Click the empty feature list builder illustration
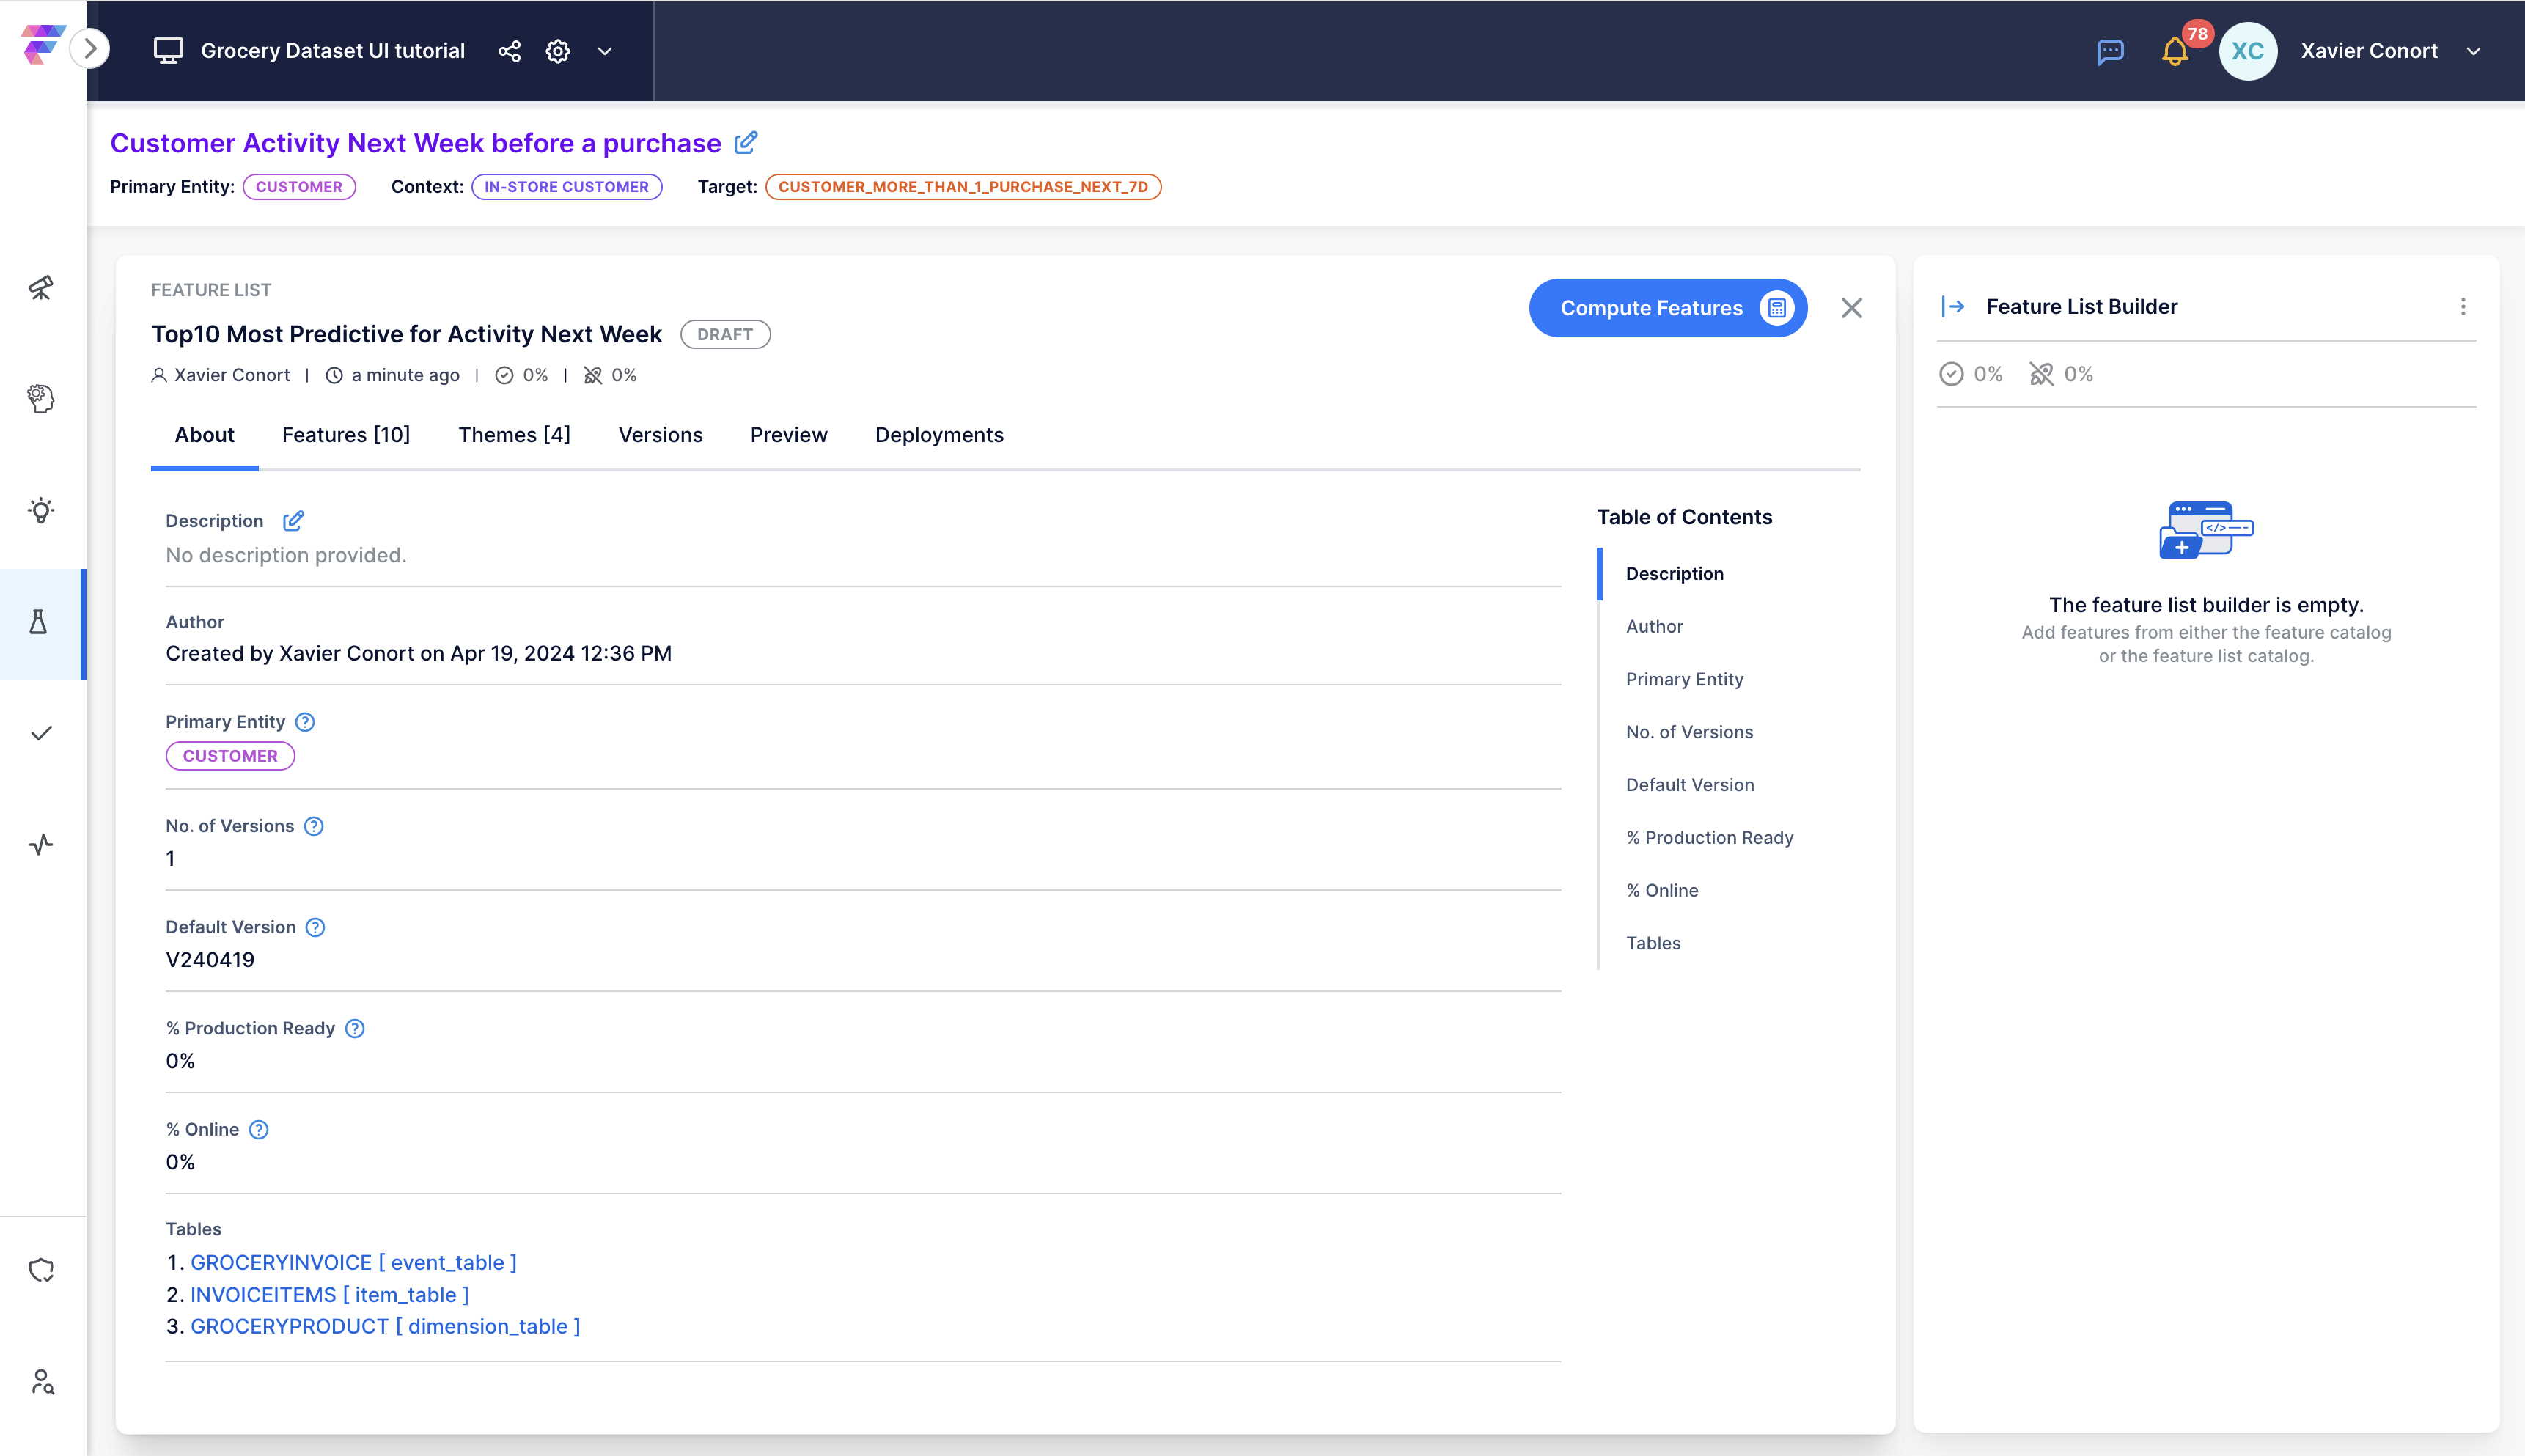 pos(2206,530)
